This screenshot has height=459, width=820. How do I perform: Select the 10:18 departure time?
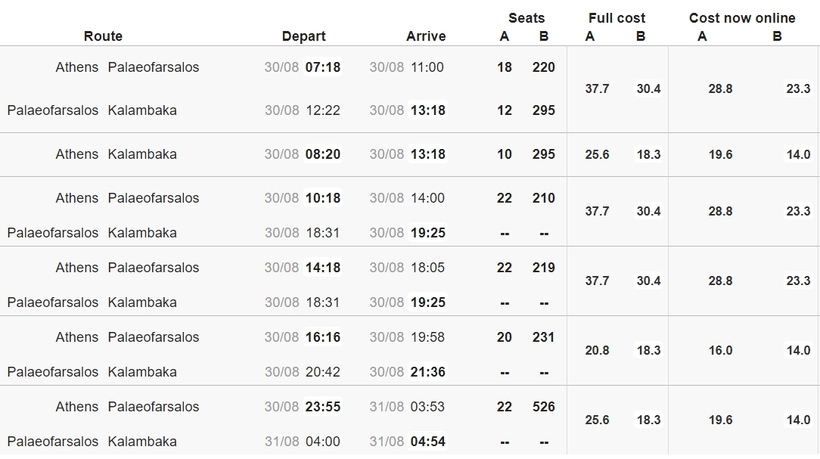(x=323, y=198)
